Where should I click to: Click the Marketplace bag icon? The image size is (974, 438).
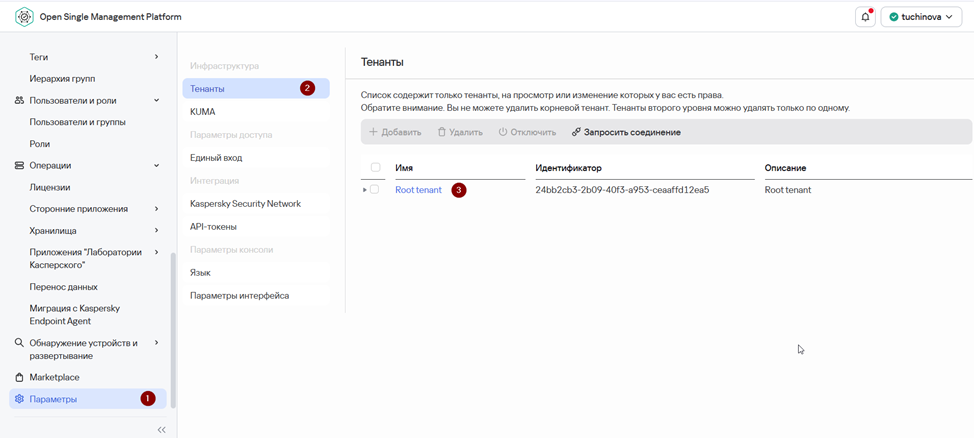[x=19, y=377]
